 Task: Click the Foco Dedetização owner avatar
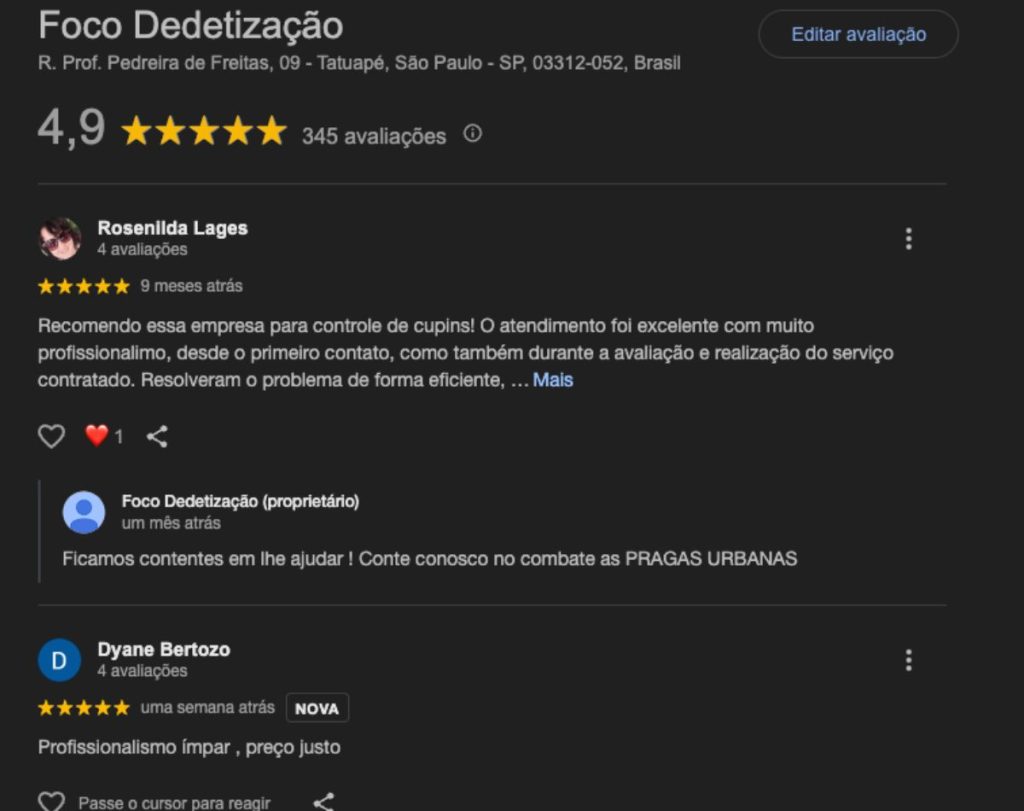pos(84,512)
